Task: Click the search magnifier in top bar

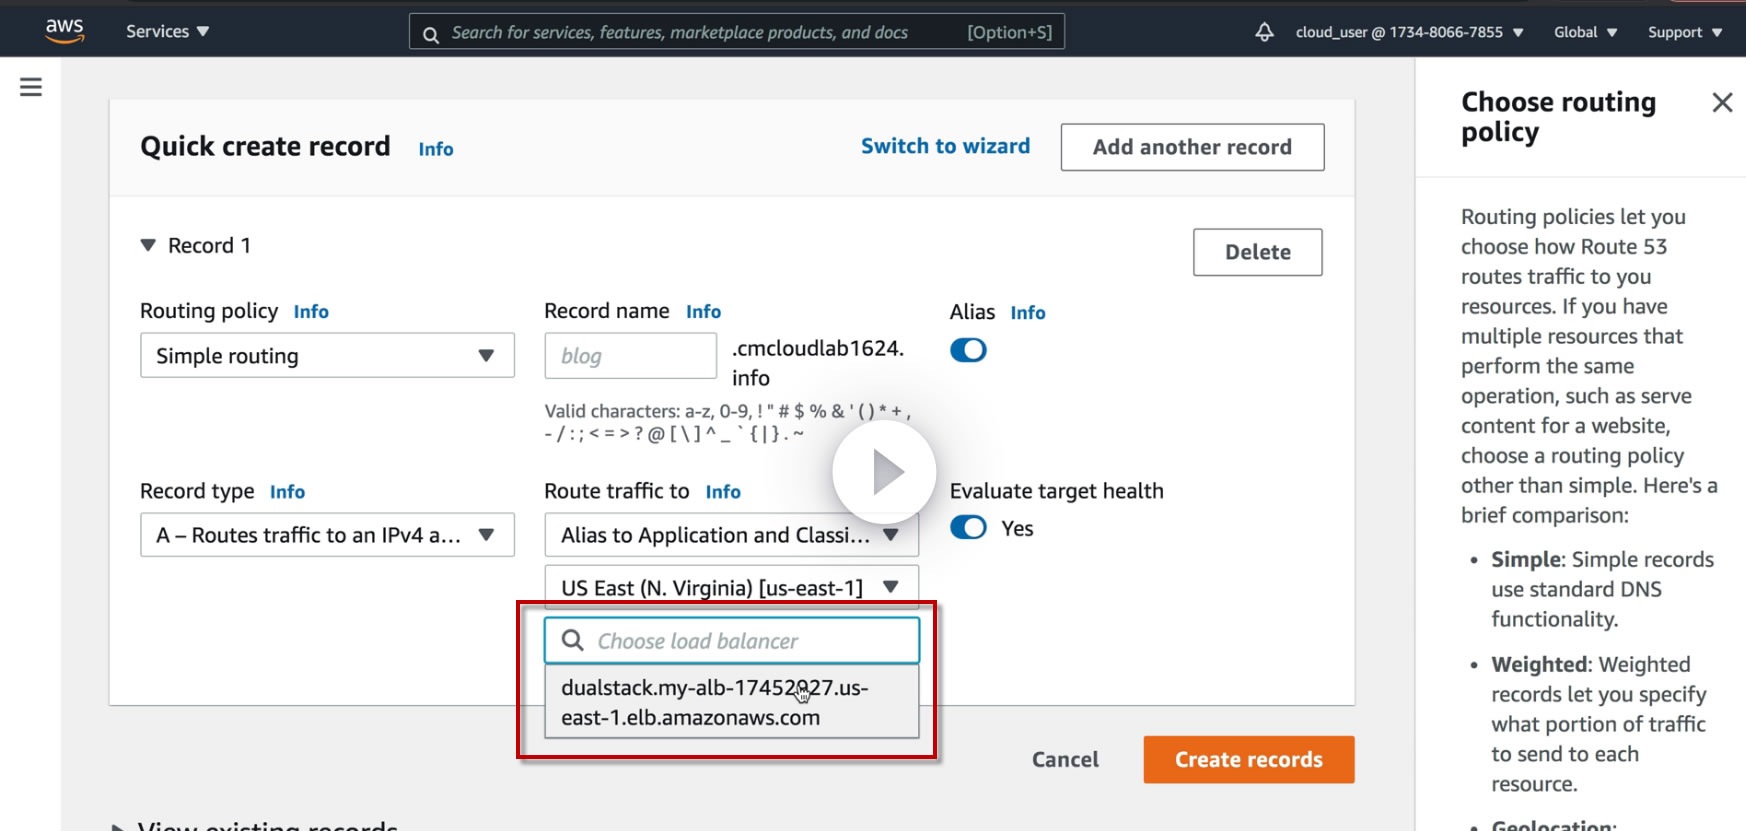Action: (431, 34)
